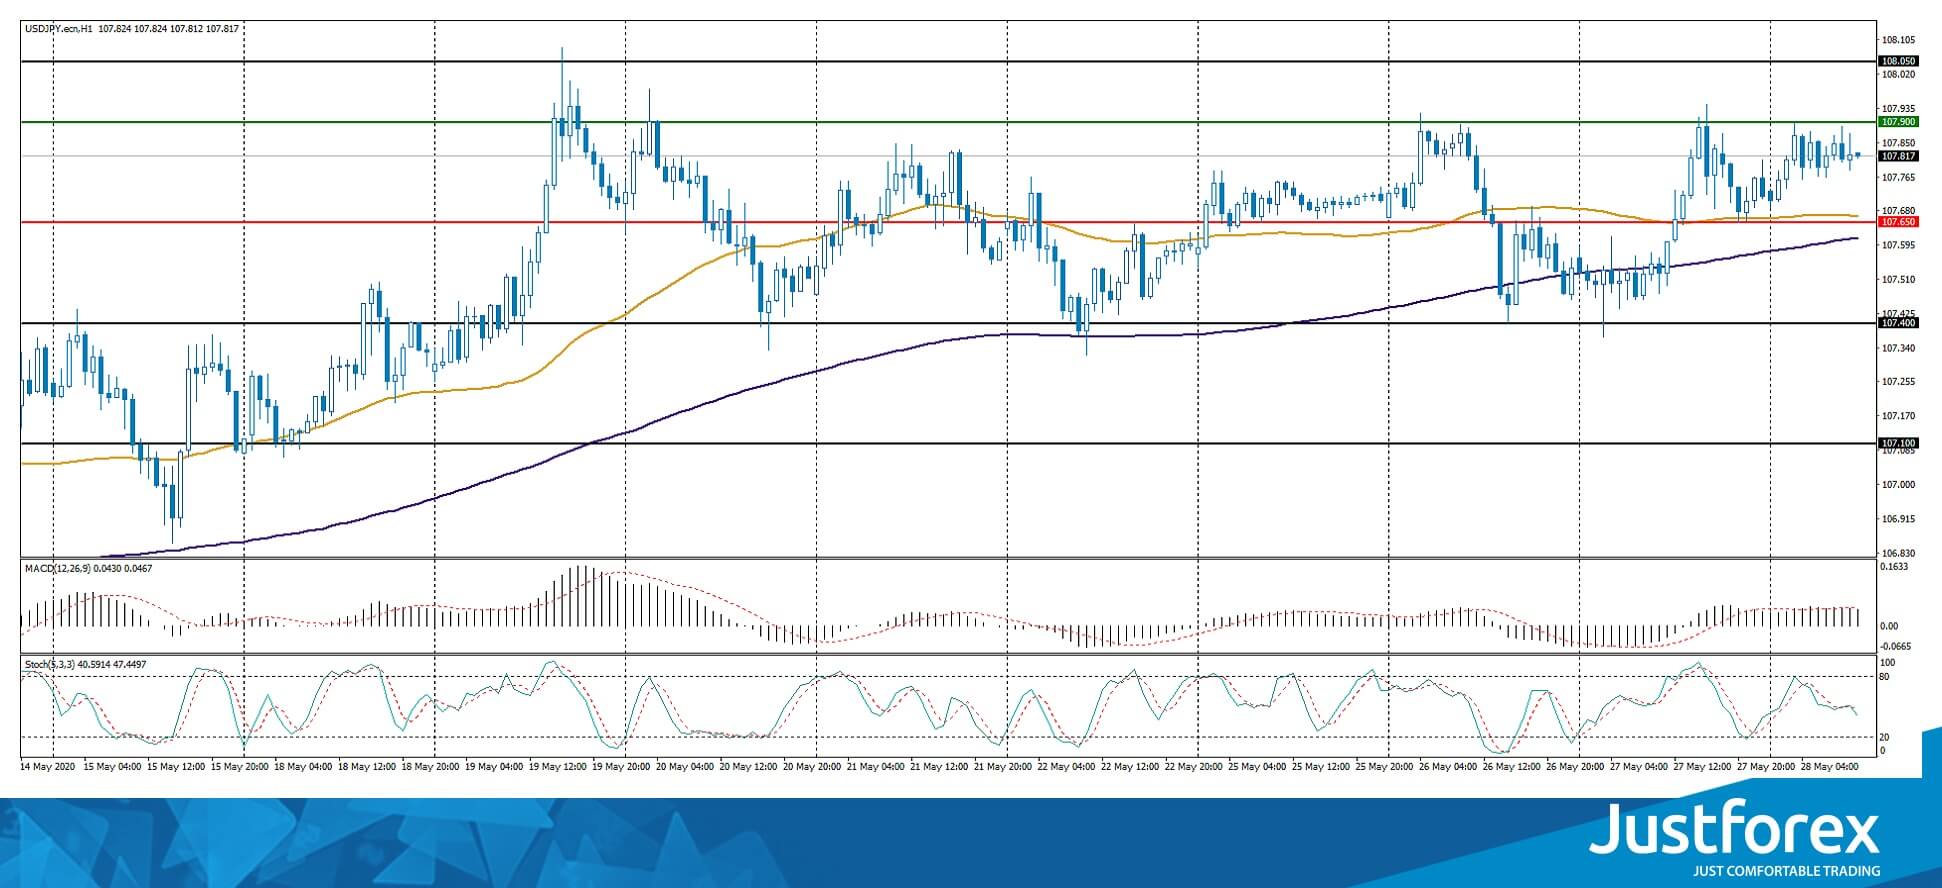The image size is (1942, 888).
Task: Select the red 107.650 price level label
Action: [1897, 222]
